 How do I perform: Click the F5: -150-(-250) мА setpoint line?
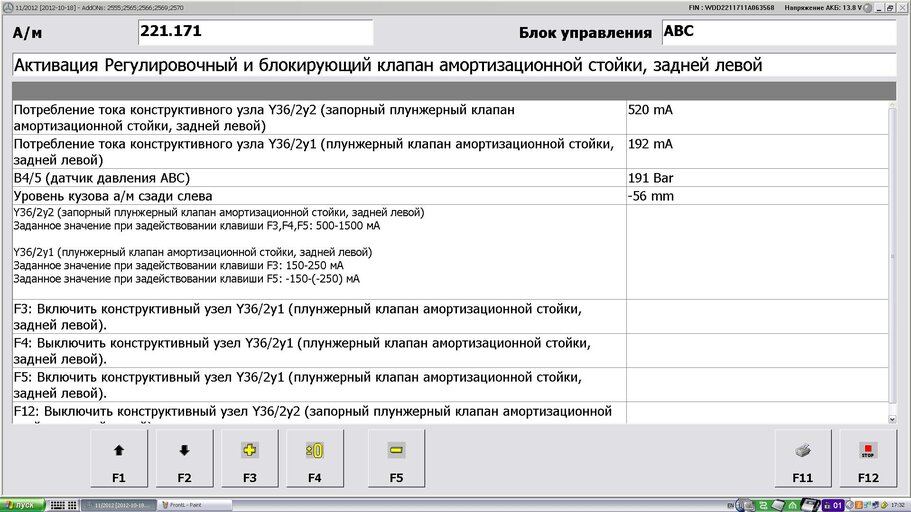(186, 279)
